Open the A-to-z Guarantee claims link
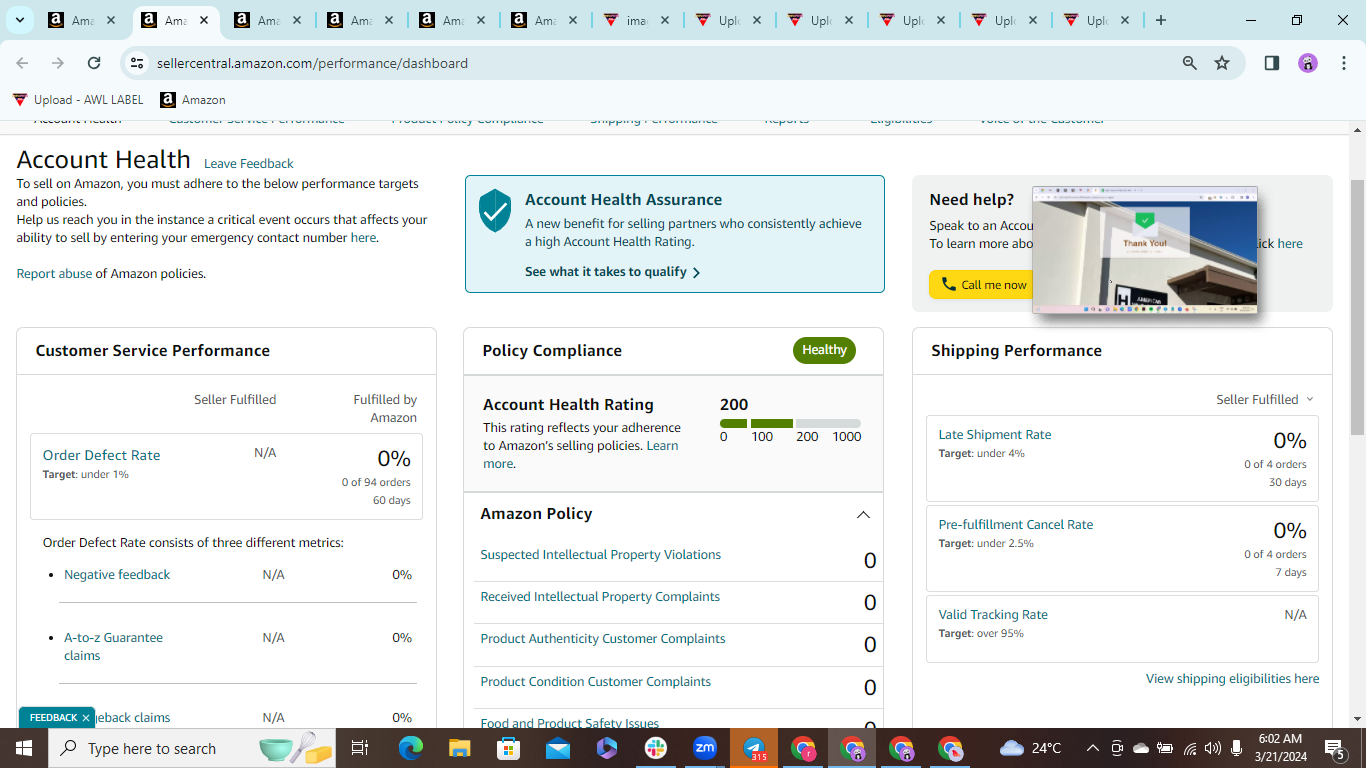1366x768 pixels. point(113,646)
